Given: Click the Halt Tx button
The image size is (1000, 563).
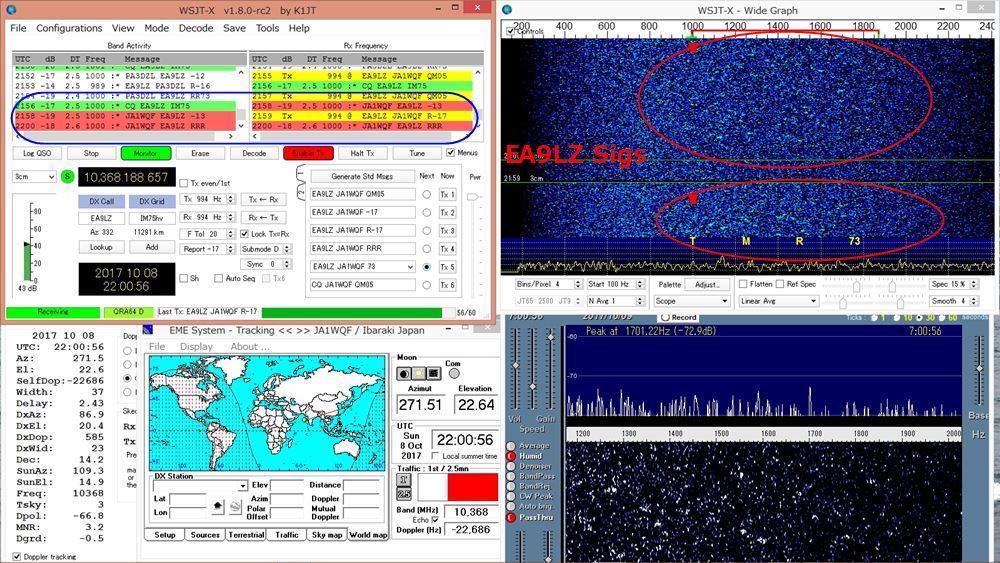Looking at the screenshot, I should (362, 153).
